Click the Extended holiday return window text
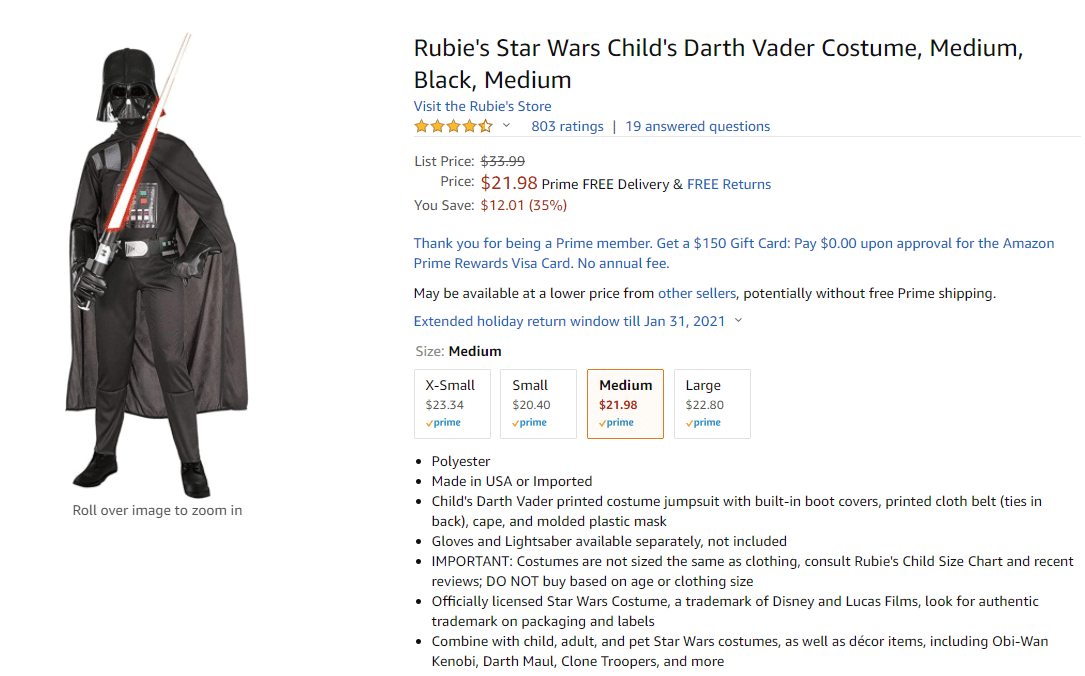 (569, 321)
